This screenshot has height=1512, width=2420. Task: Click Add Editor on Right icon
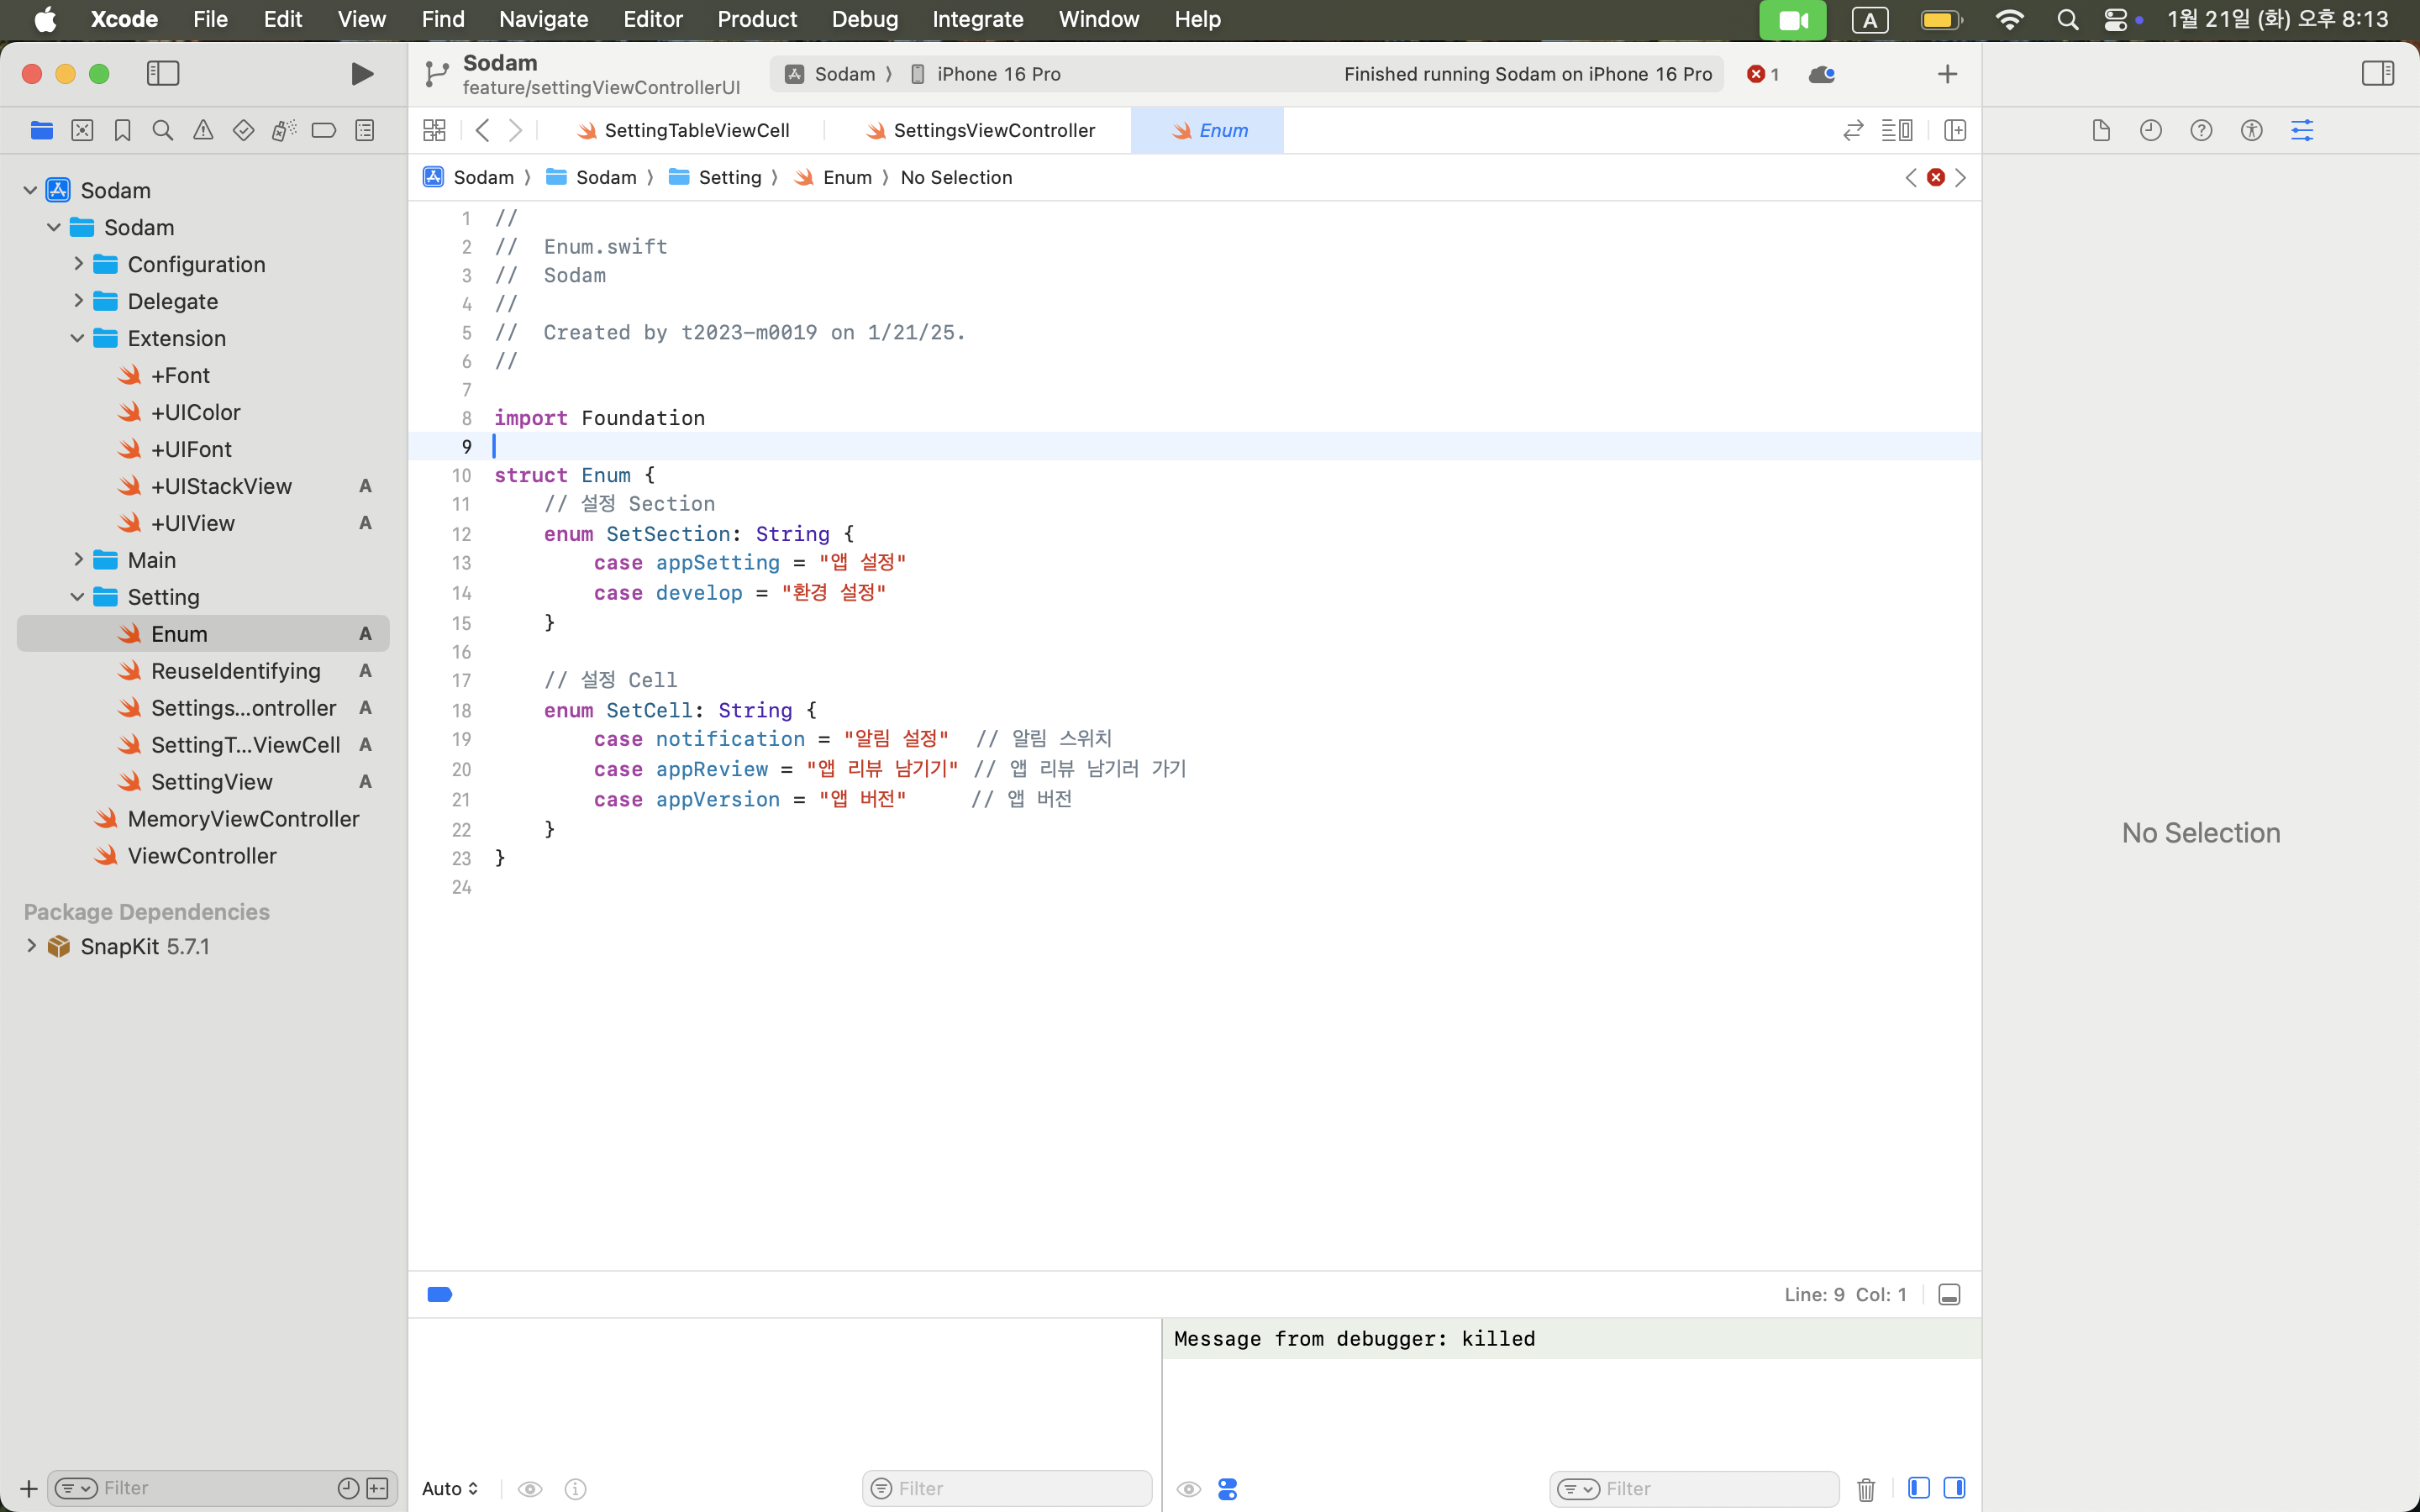tap(1954, 130)
